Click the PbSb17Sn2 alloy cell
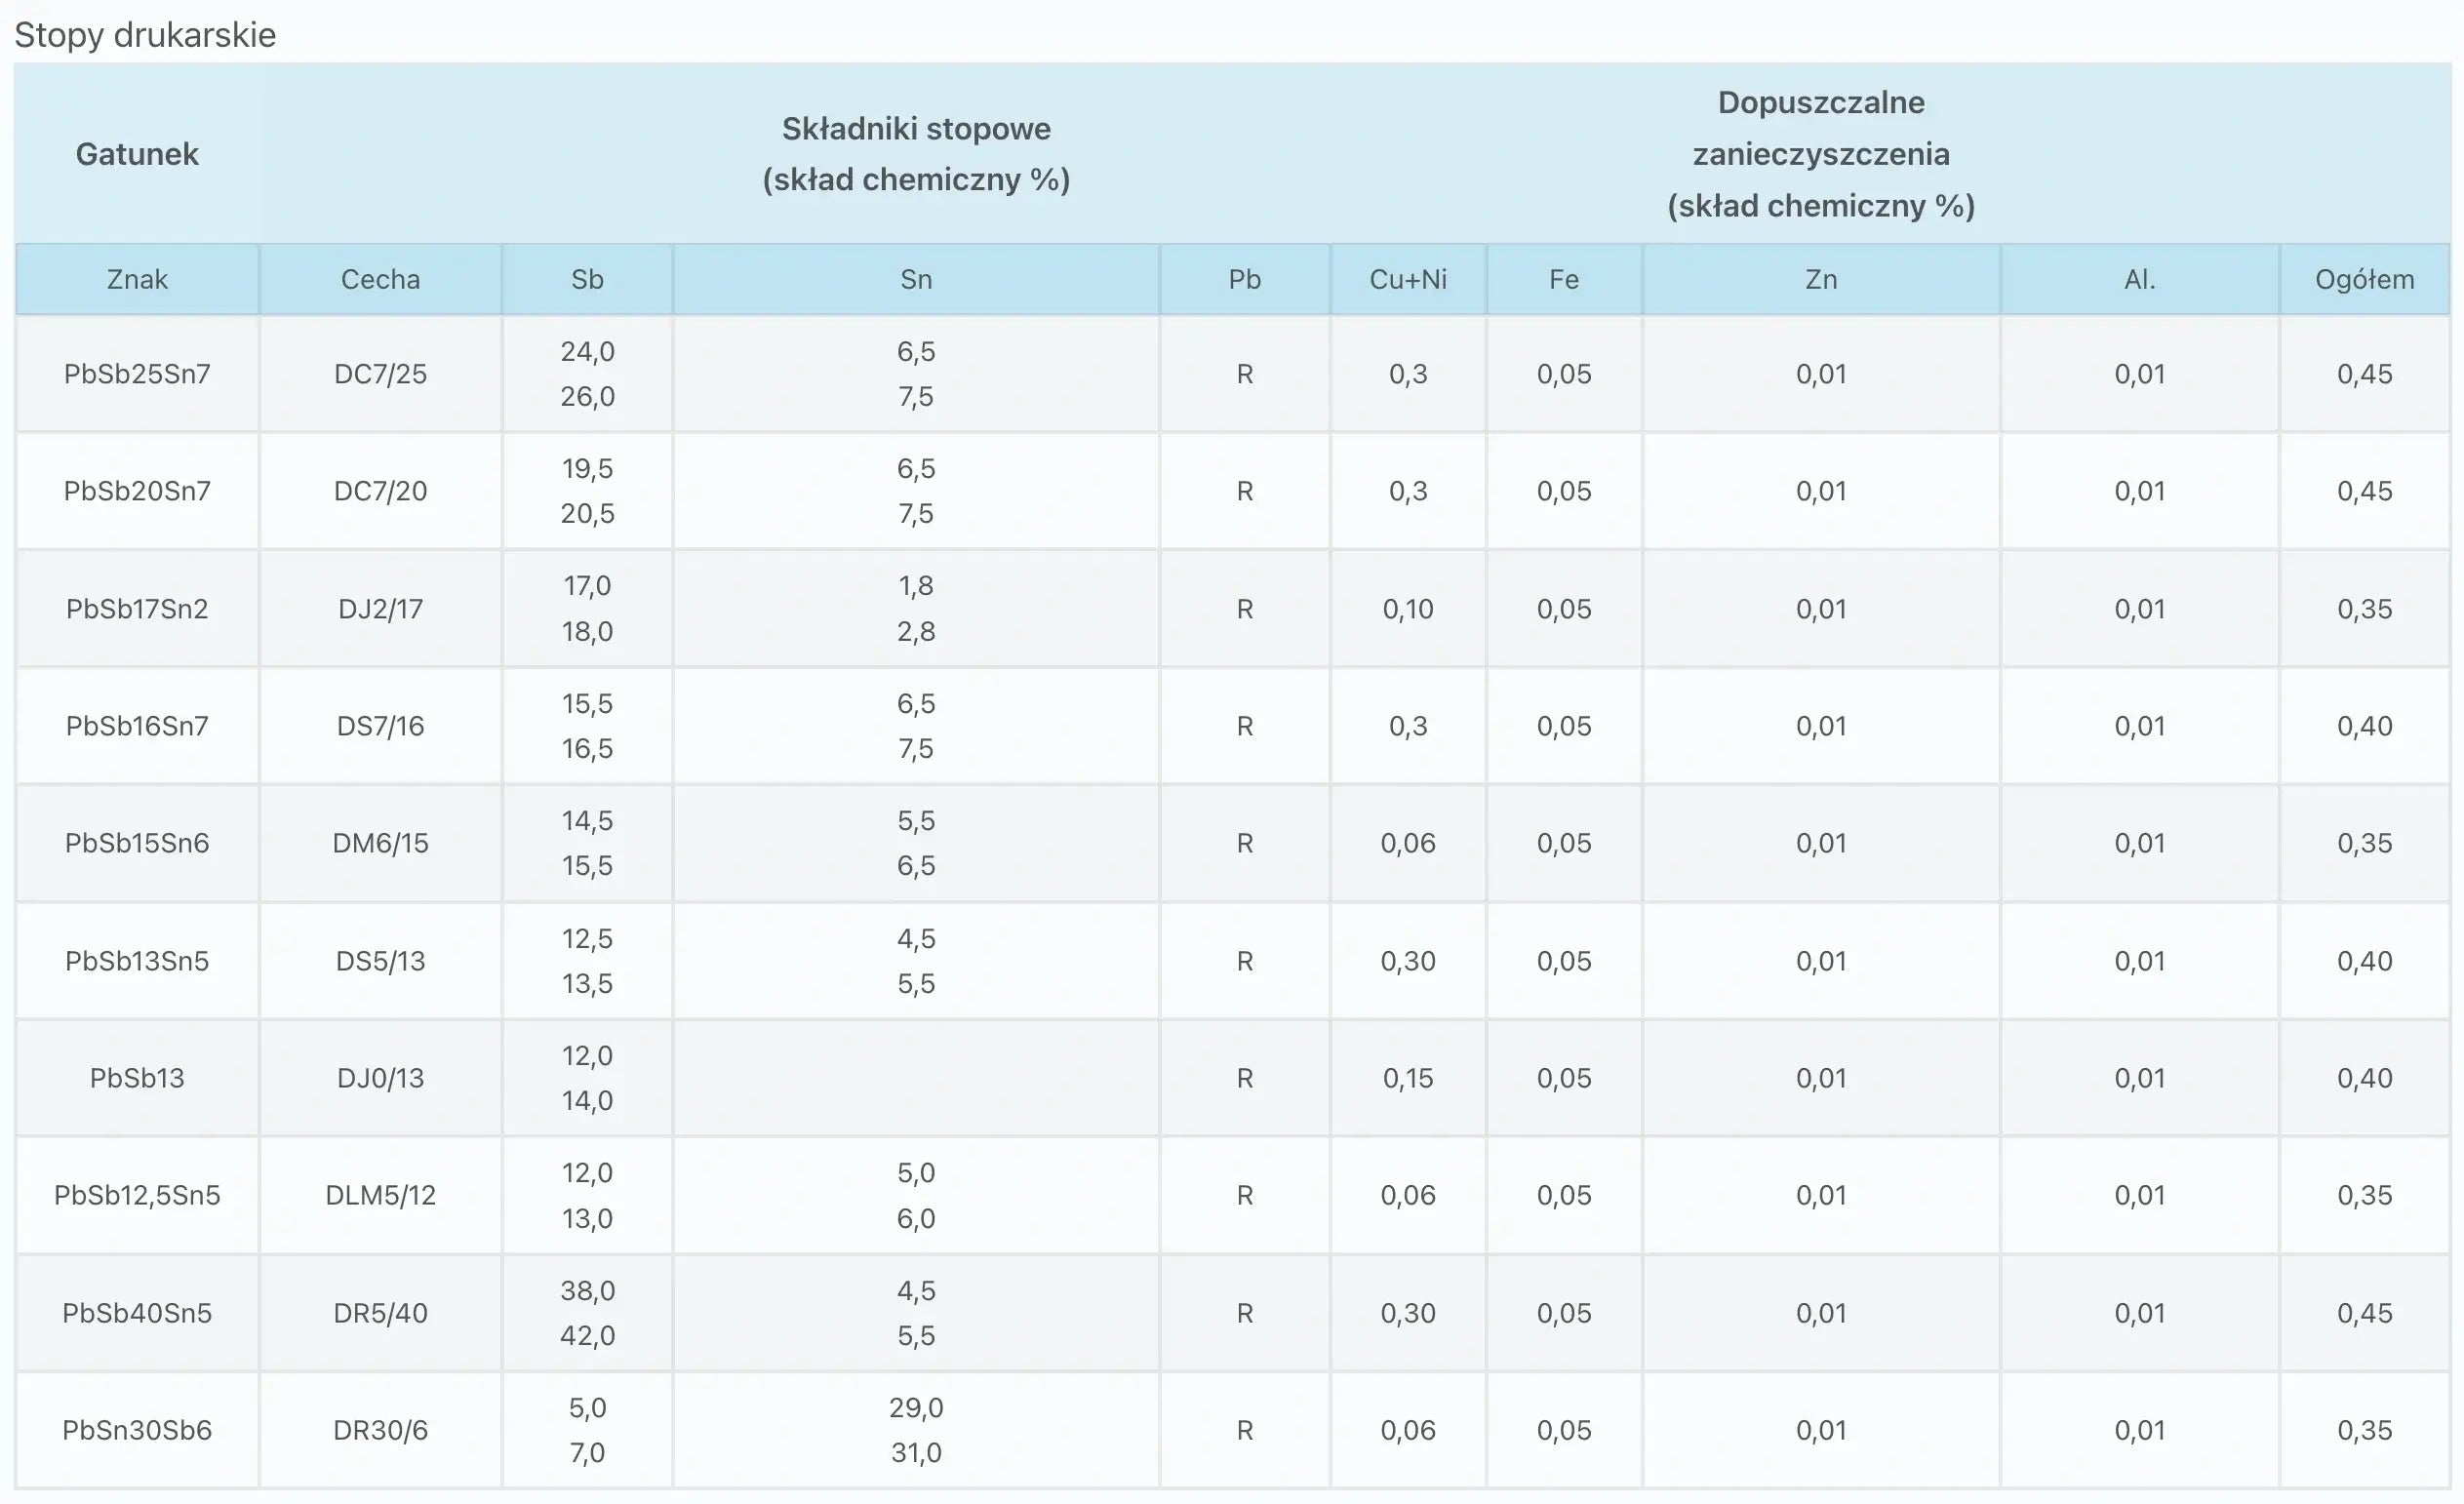 (137, 609)
